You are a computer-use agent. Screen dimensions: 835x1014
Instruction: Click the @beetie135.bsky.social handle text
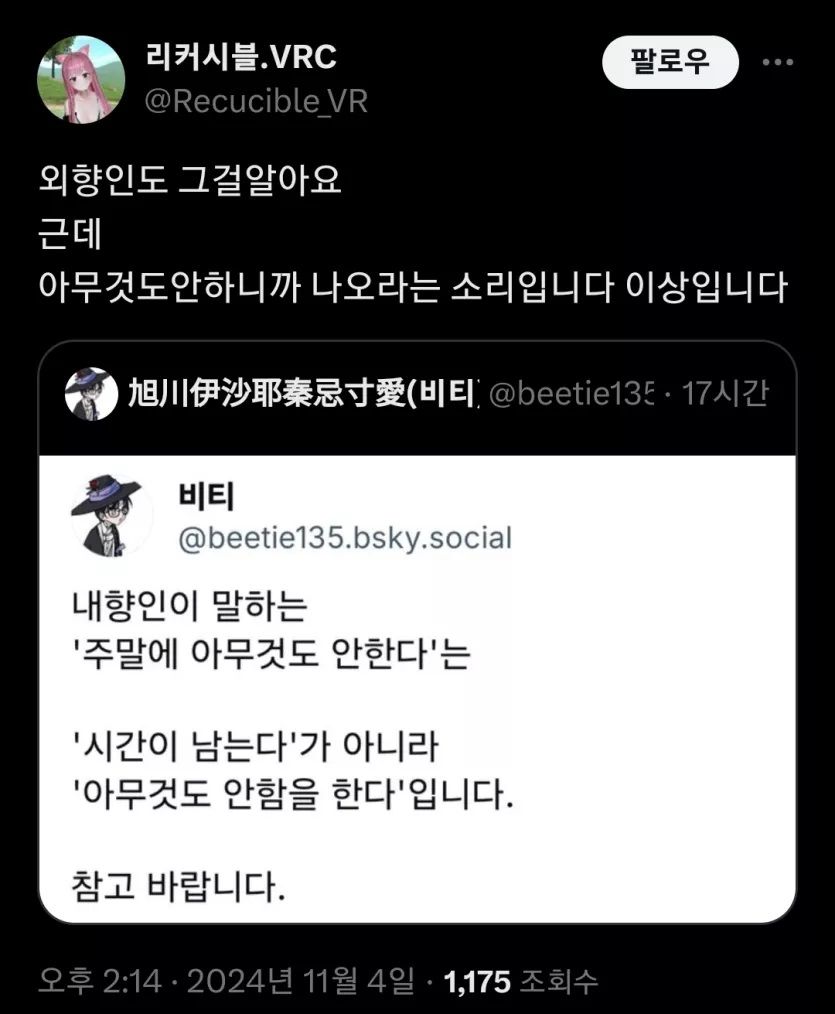[x=344, y=539]
